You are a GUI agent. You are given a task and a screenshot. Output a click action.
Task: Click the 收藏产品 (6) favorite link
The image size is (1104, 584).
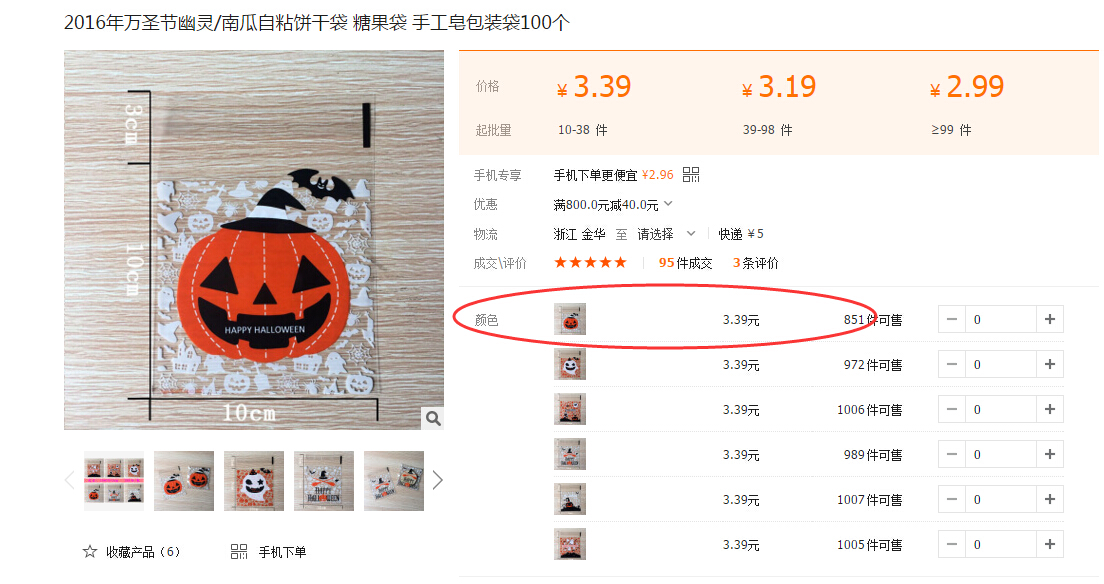click(x=143, y=552)
